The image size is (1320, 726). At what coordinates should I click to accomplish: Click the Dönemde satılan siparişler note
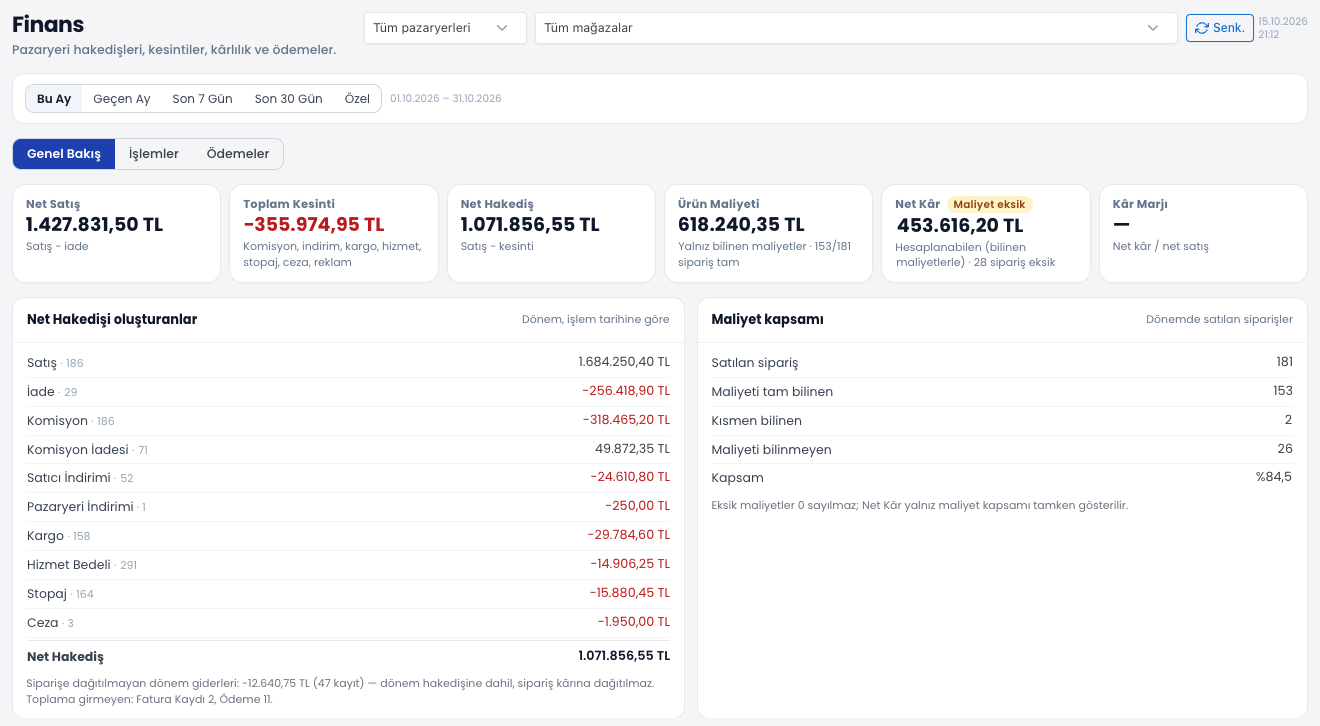click(1219, 320)
